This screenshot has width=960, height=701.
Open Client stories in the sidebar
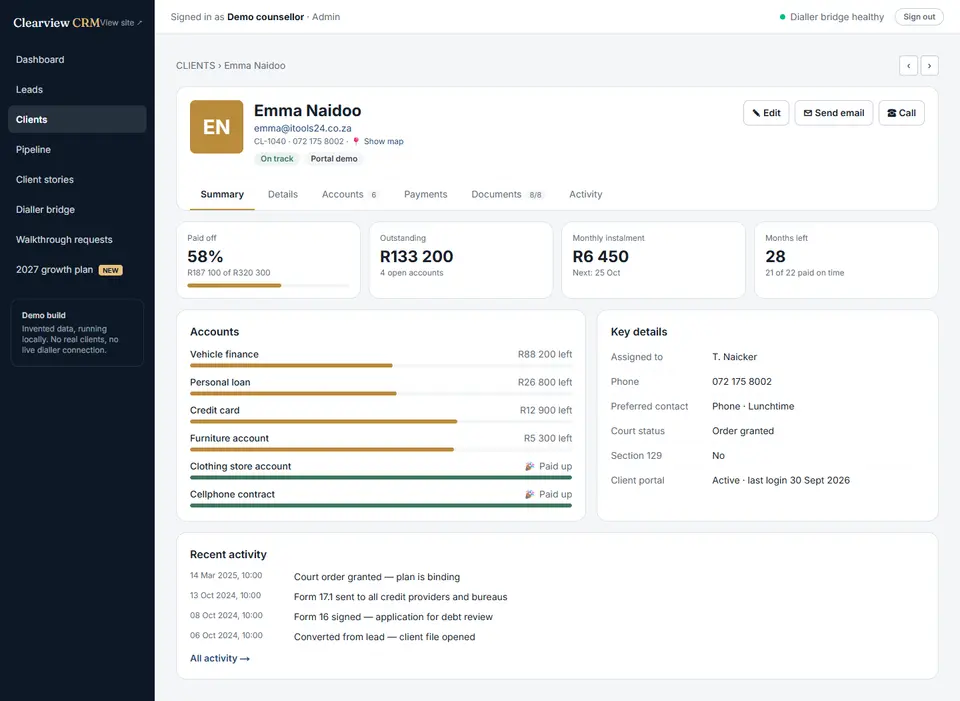(x=77, y=179)
